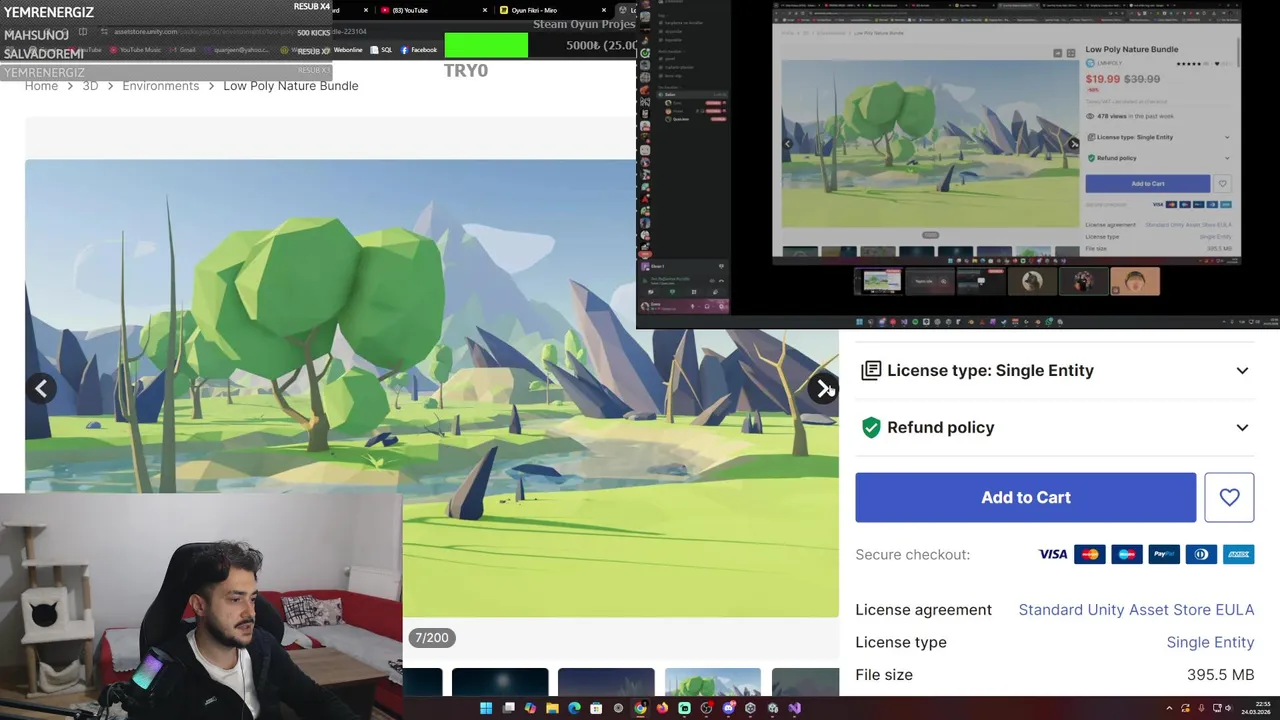Click the 7/200 image counter badge
This screenshot has width=1280, height=720.
pyautogui.click(x=432, y=638)
